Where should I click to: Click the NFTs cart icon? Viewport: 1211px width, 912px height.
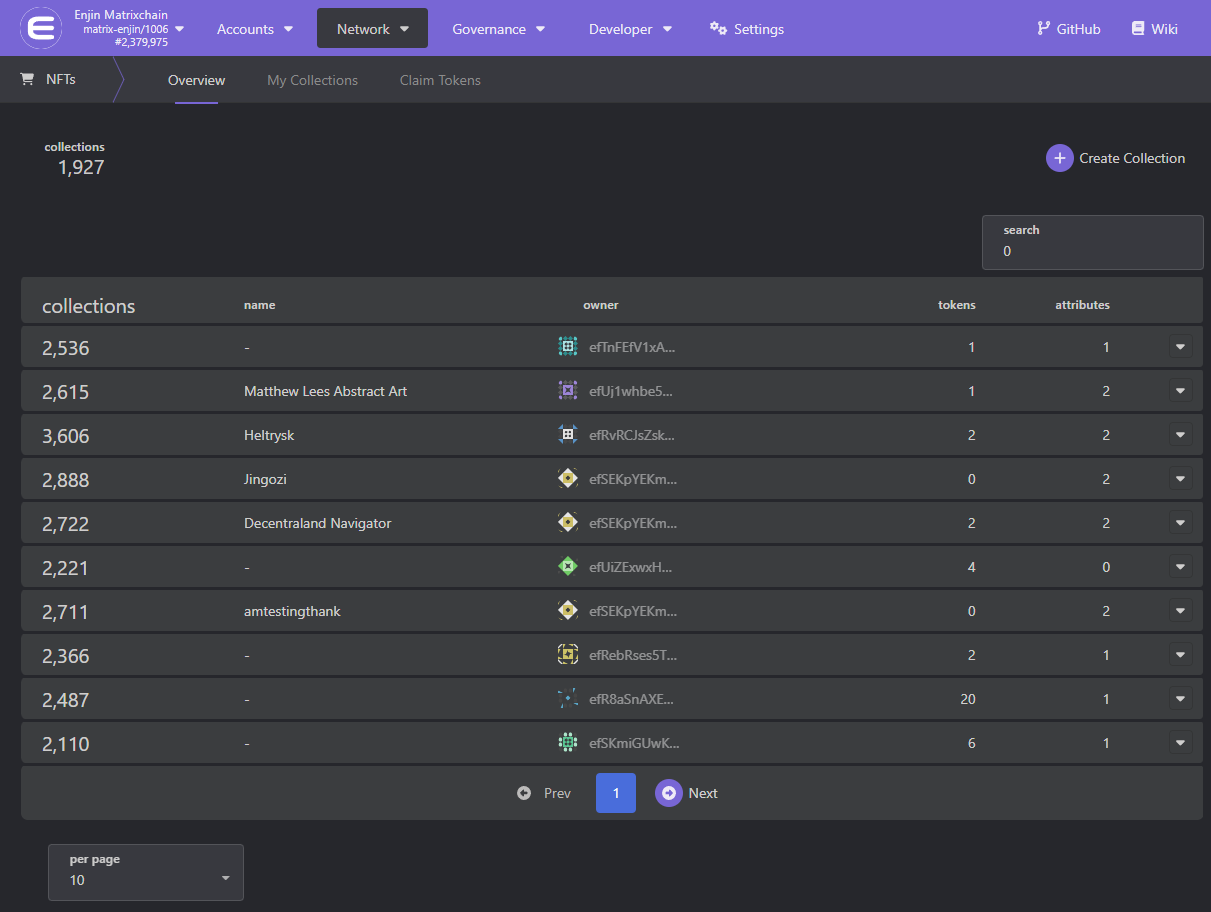(28, 80)
